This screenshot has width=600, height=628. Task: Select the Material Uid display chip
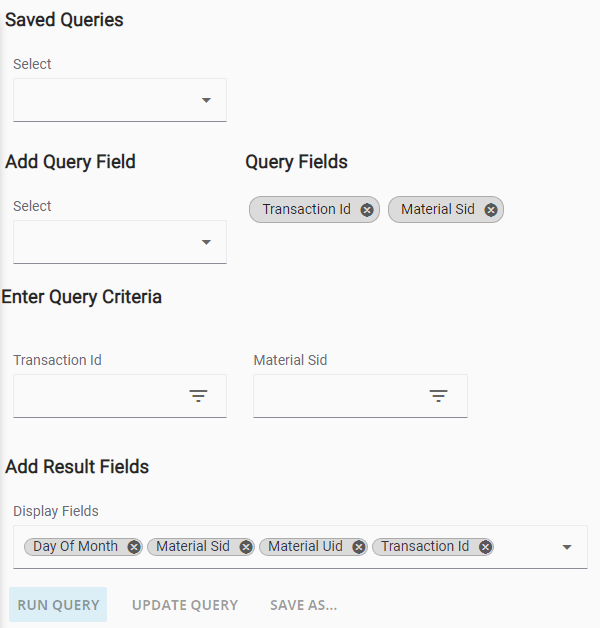tap(305, 547)
